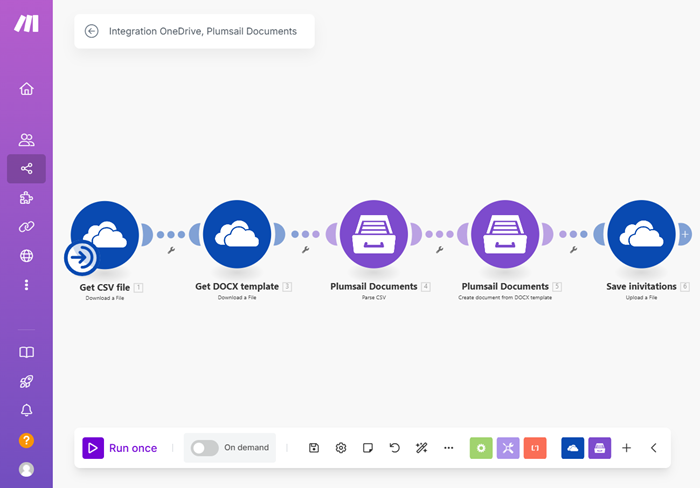Open the orange Text parser tools icon
This screenshot has width=700, height=488.
[x=535, y=448]
